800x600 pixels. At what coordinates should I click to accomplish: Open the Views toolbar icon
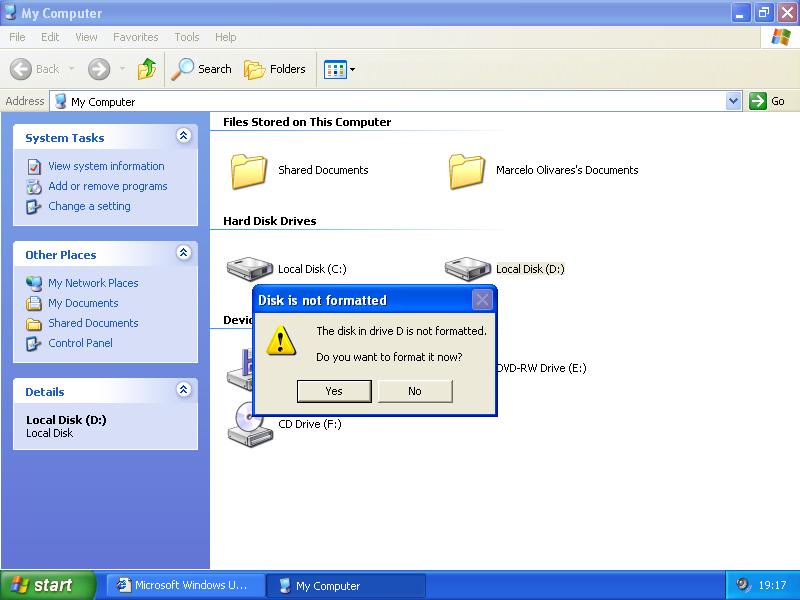(x=335, y=69)
